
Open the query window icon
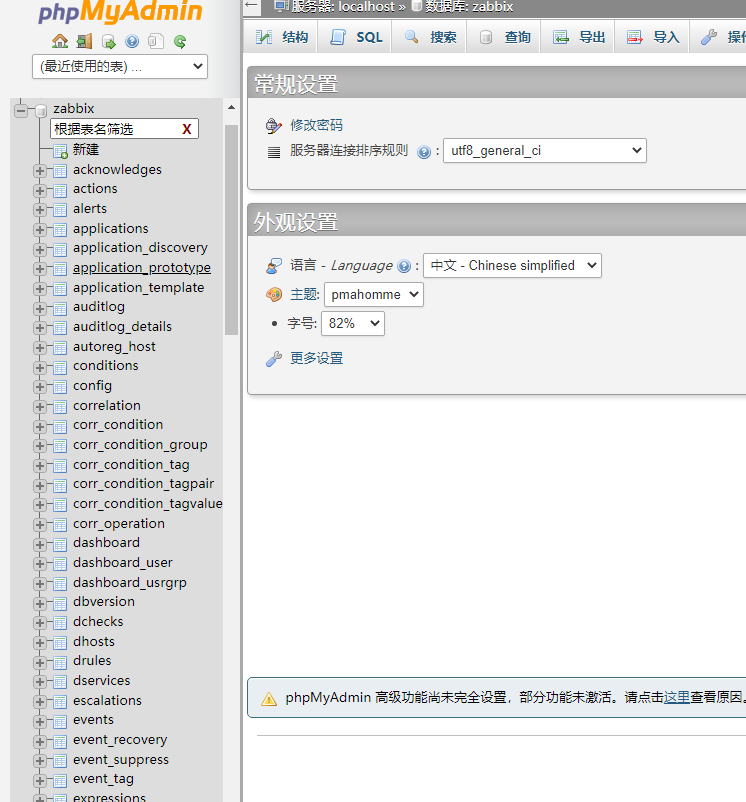pos(108,42)
